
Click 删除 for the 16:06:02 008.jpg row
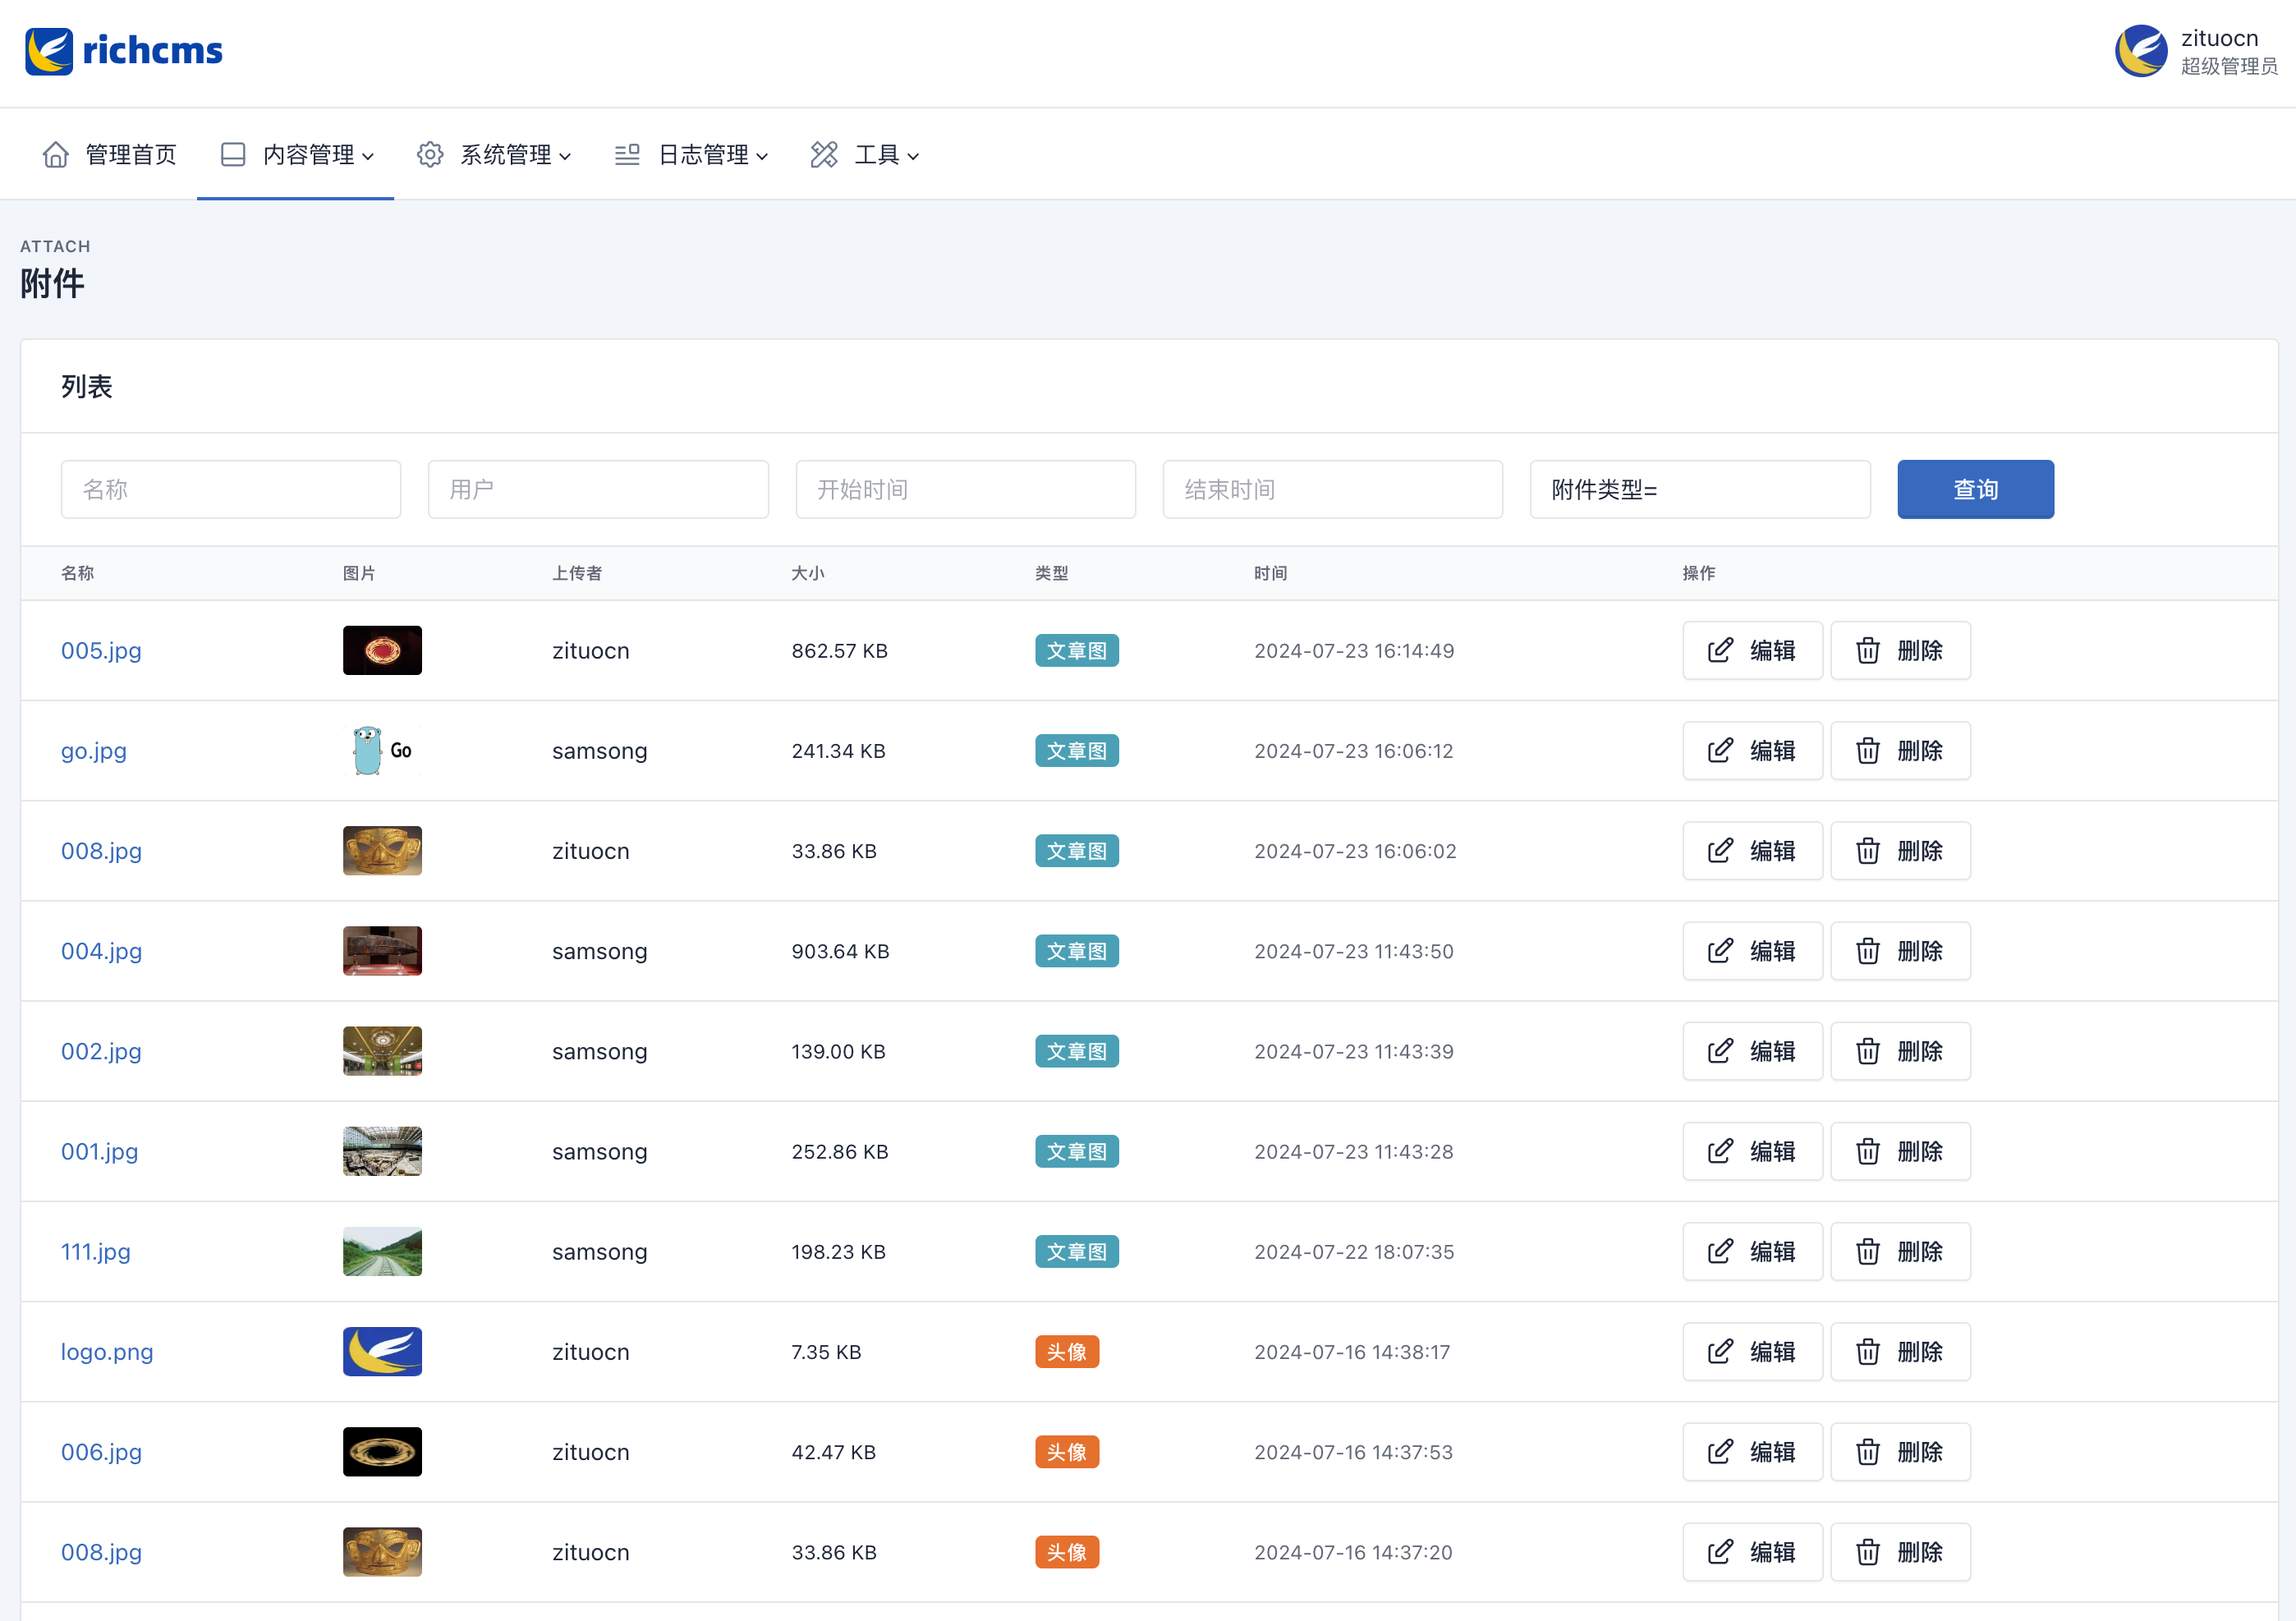[x=1900, y=851]
